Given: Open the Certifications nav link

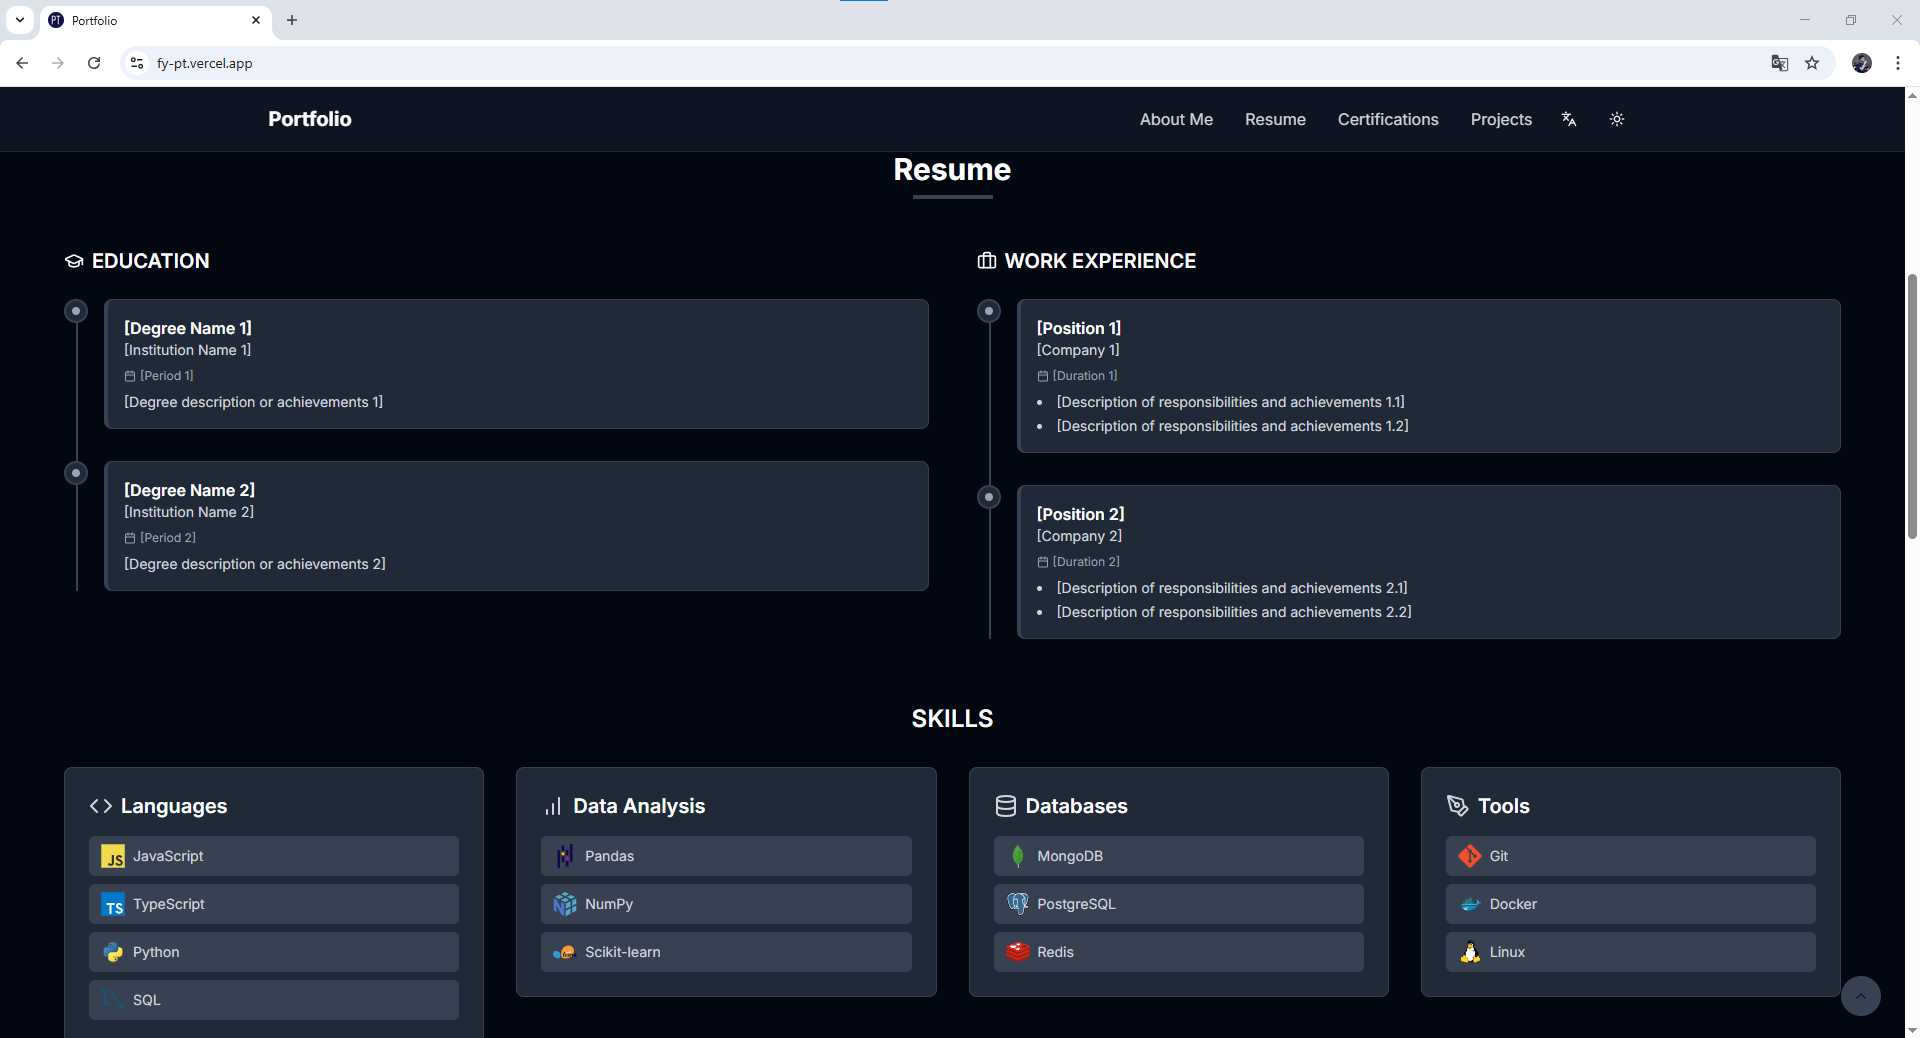Looking at the screenshot, I should (x=1388, y=119).
